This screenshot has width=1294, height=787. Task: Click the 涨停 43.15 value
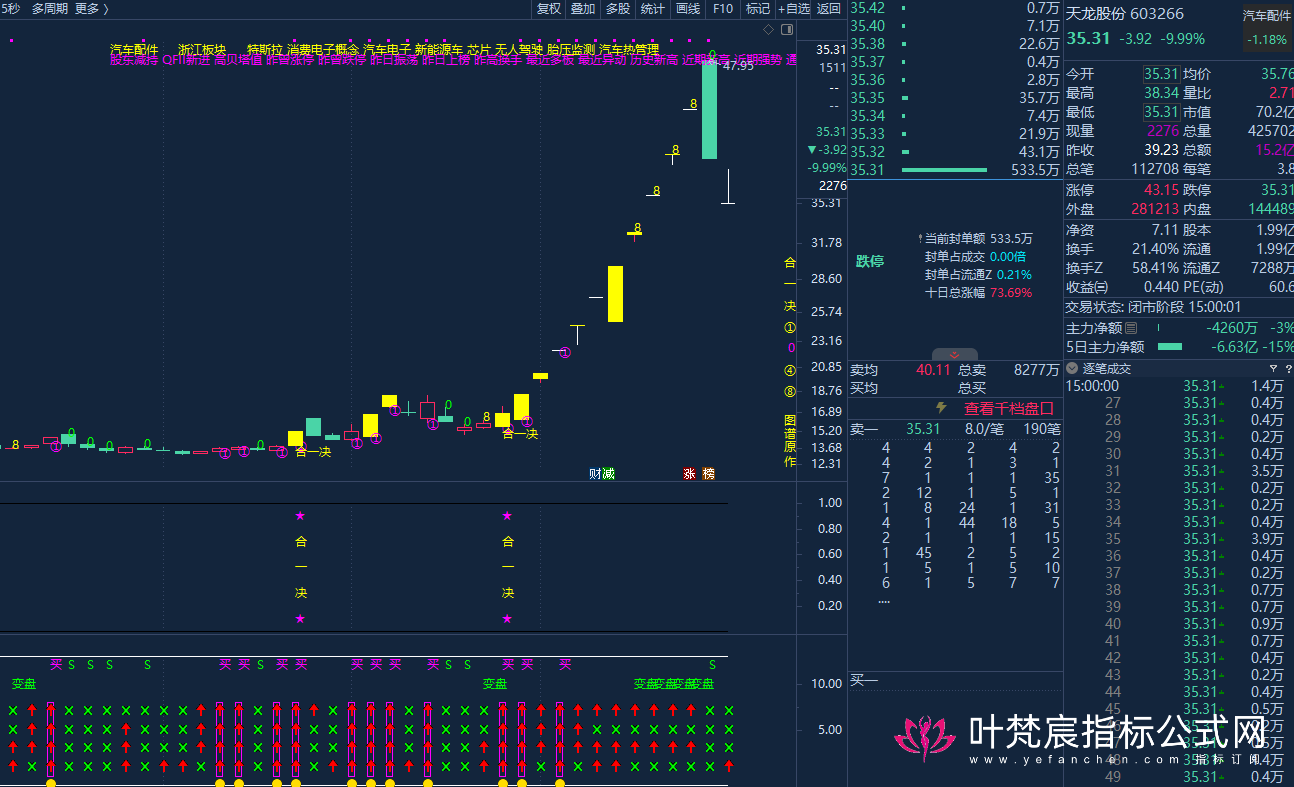[x=1162, y=190]
